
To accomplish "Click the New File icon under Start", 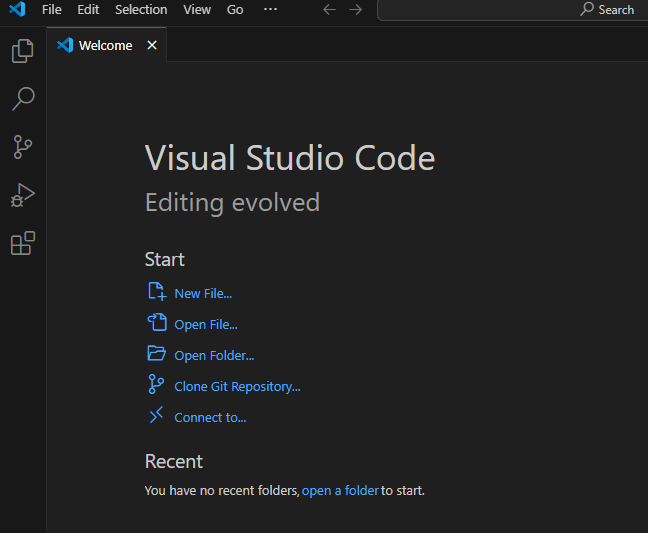I will point(157,291).
